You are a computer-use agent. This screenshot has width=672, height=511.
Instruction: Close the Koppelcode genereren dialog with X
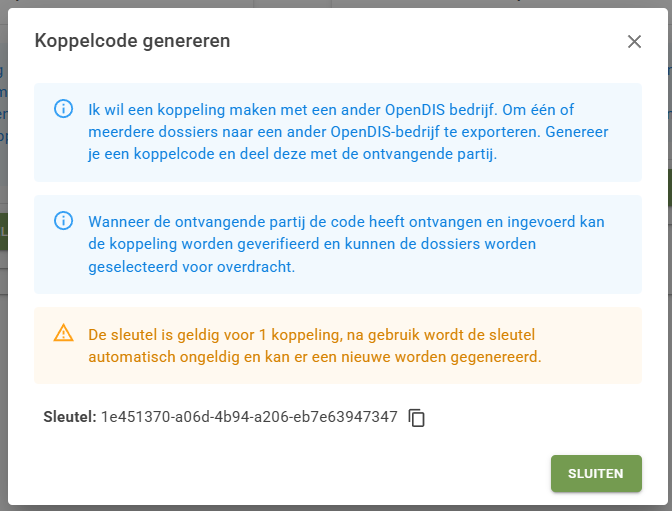pos(634,42)
